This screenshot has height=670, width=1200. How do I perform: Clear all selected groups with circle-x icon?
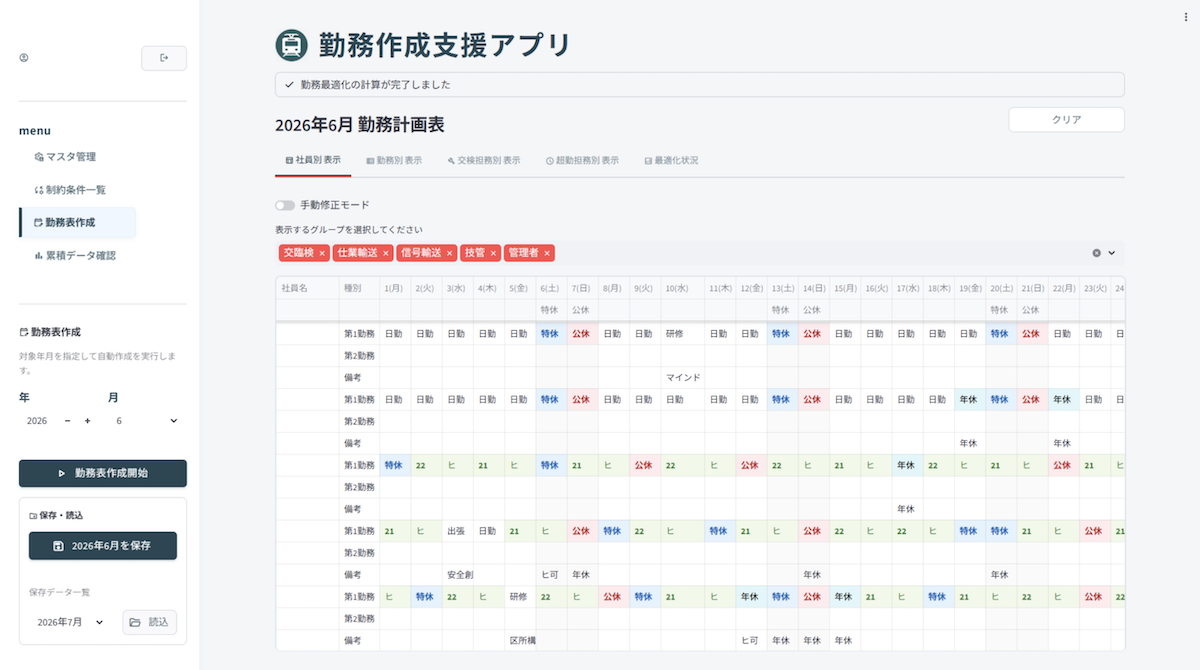(x=1096, y=253)
